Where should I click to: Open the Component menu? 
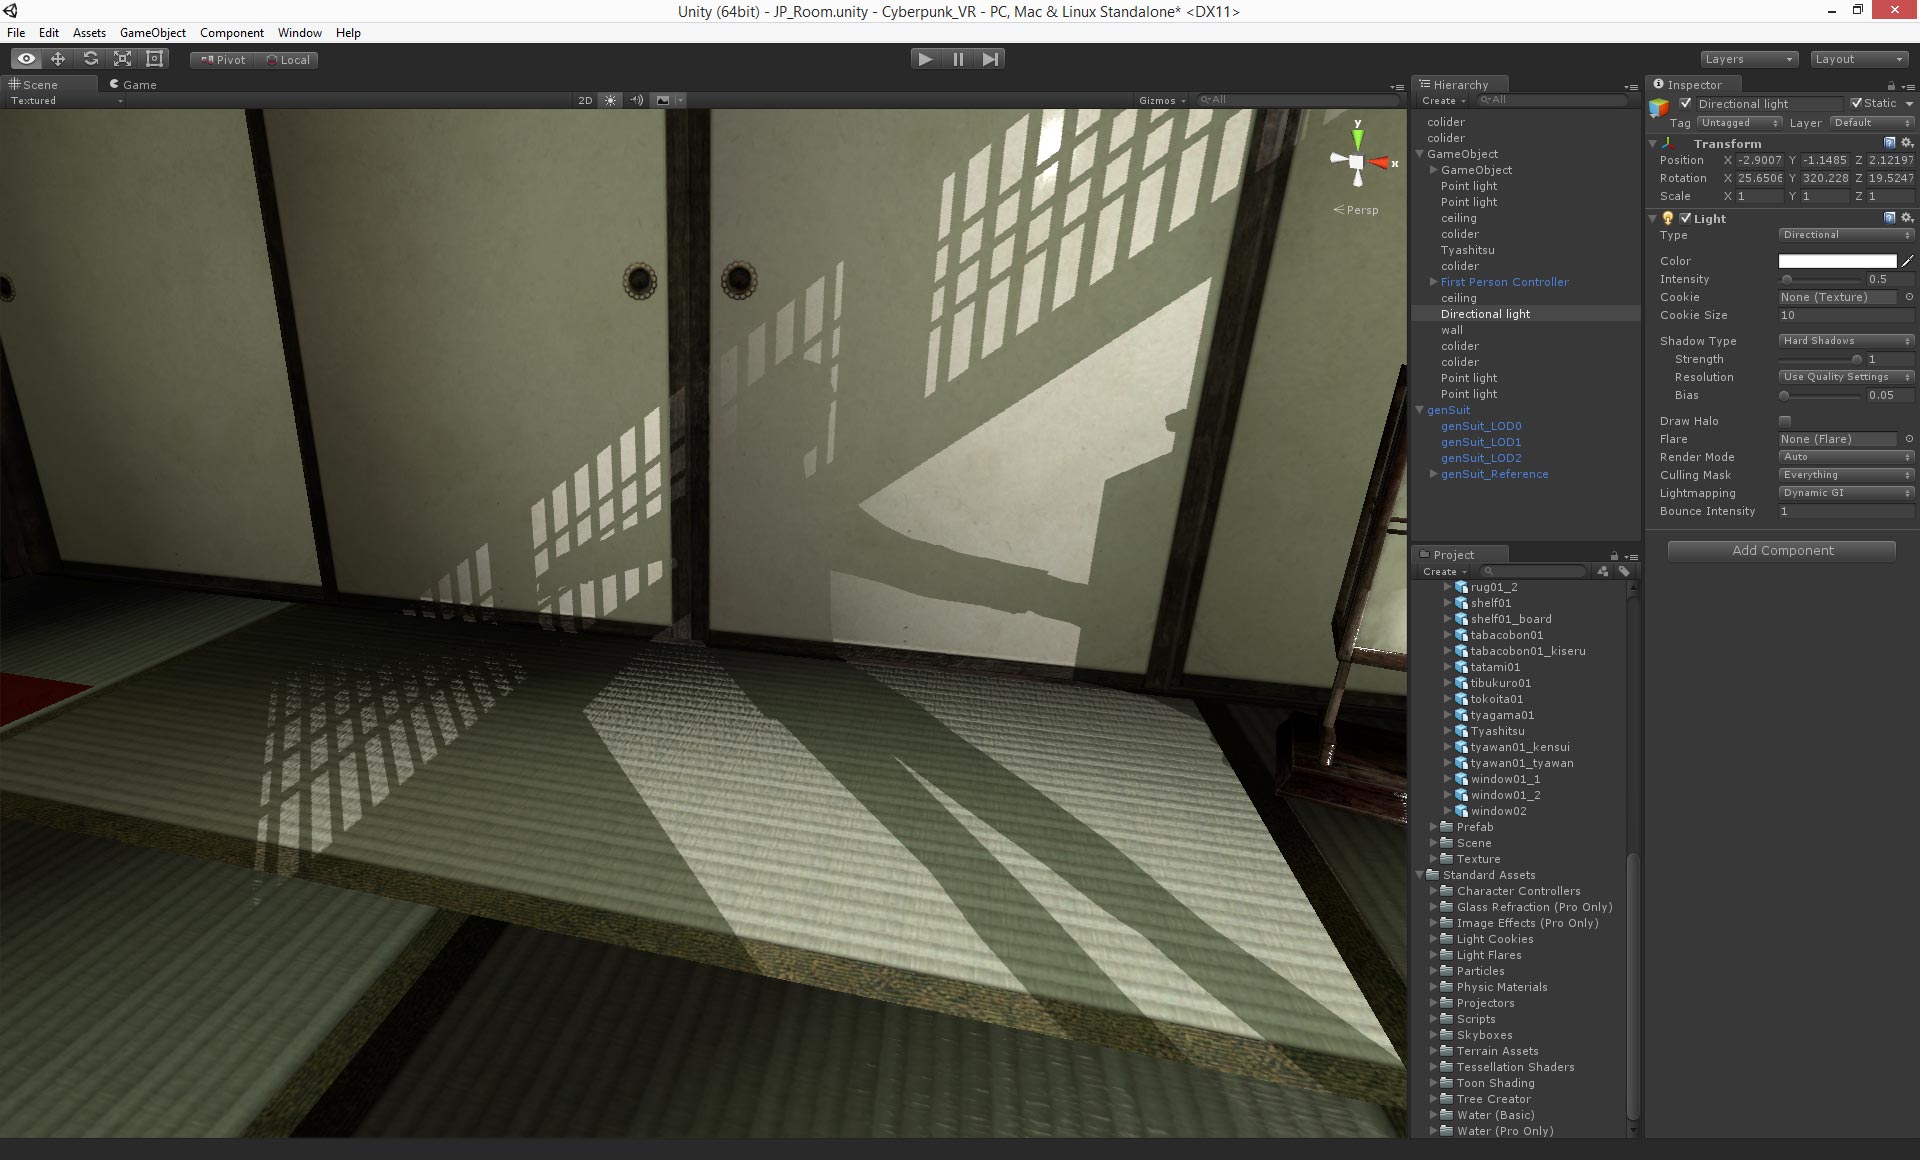pyautogui.click(x=231, y=33)
